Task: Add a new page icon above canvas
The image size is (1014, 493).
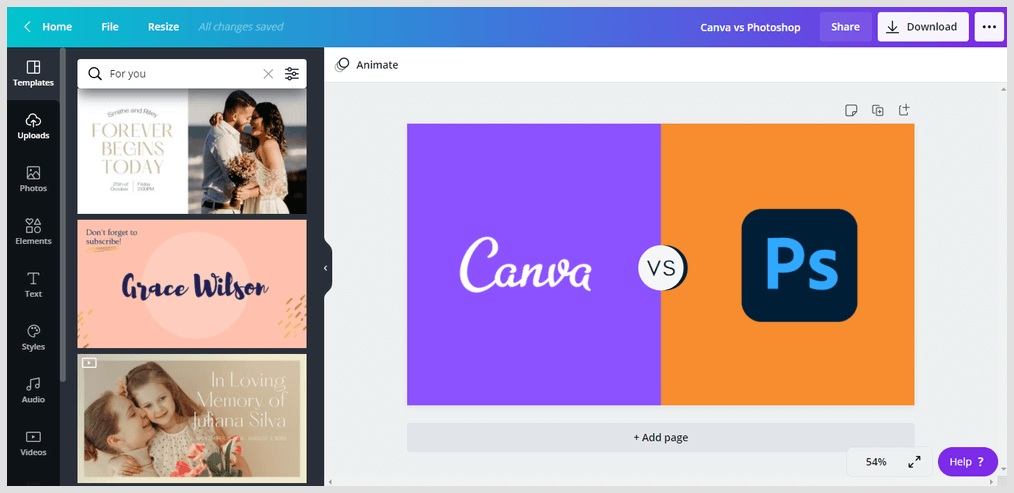Action: click(x=904, y=110)
